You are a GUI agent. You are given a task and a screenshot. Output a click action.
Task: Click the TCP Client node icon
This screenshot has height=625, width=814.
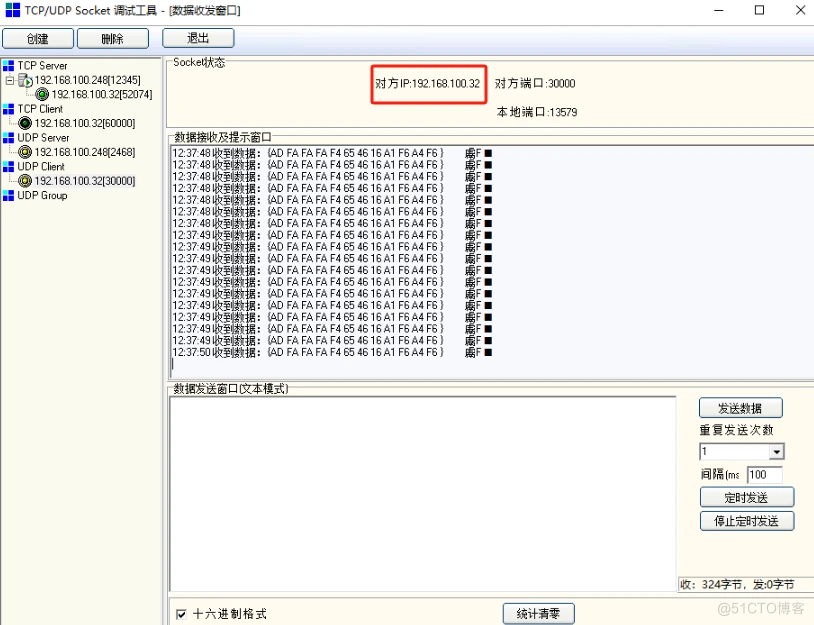pos(8,109)
